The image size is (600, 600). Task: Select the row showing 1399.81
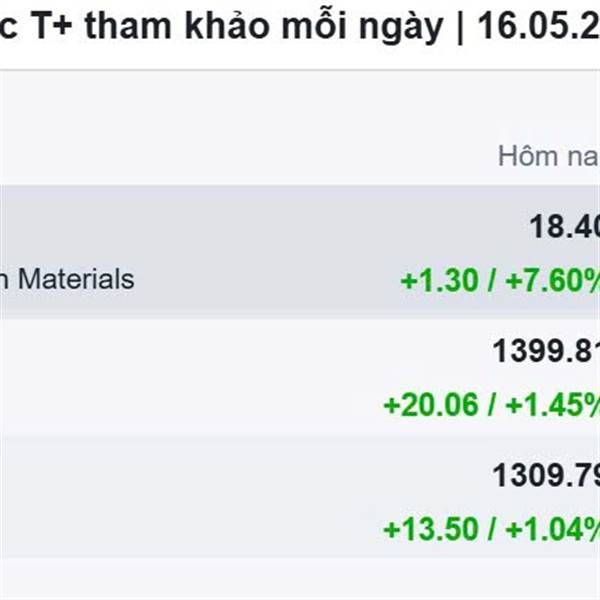point(300,377)
